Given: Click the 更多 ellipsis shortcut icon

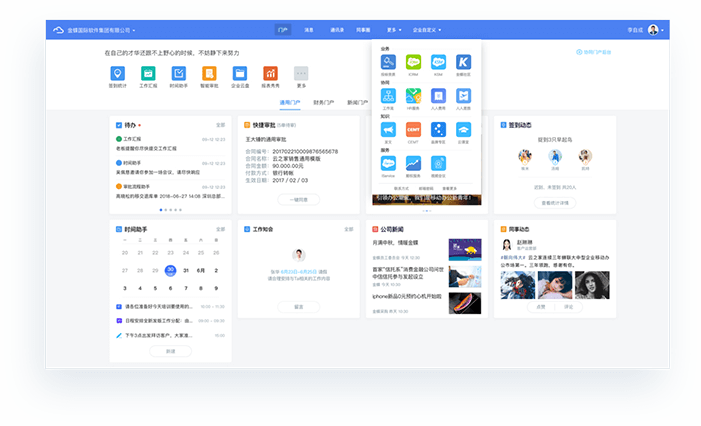Looking at the screenshot, I should [301, 74].
